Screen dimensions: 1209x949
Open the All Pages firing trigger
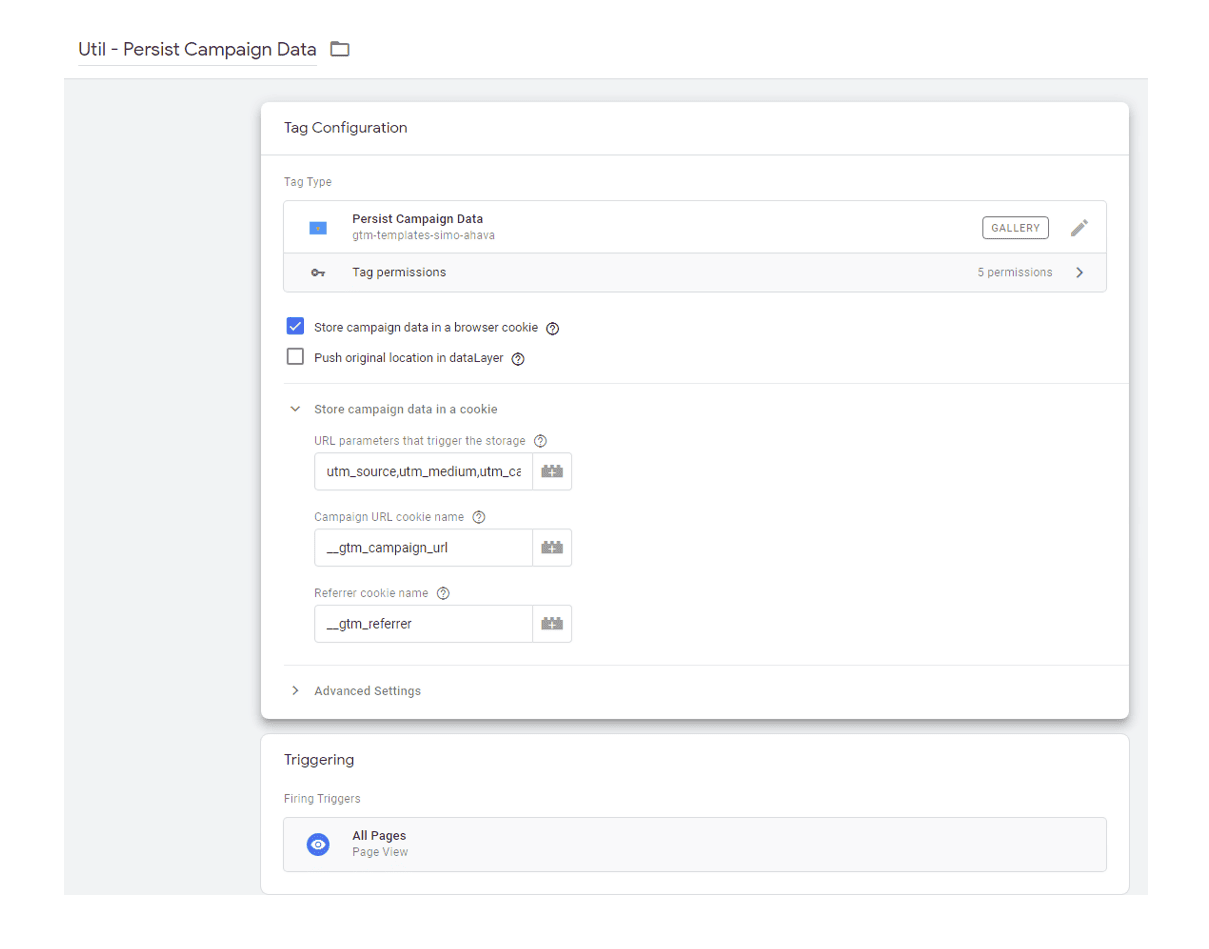pos(694,844)
